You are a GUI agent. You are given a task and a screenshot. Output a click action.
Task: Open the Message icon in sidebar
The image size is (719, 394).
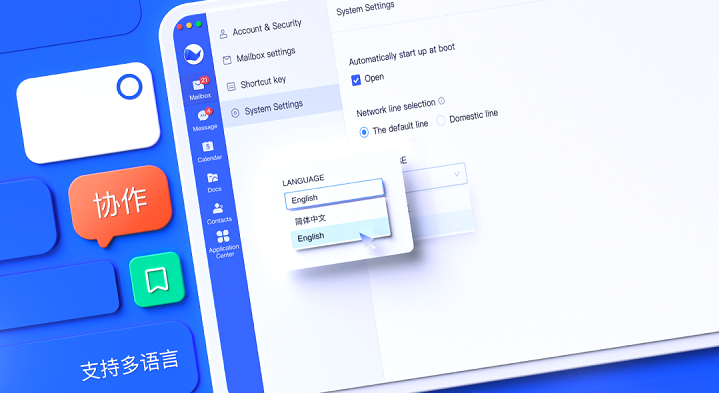click(x=204, y=119)
